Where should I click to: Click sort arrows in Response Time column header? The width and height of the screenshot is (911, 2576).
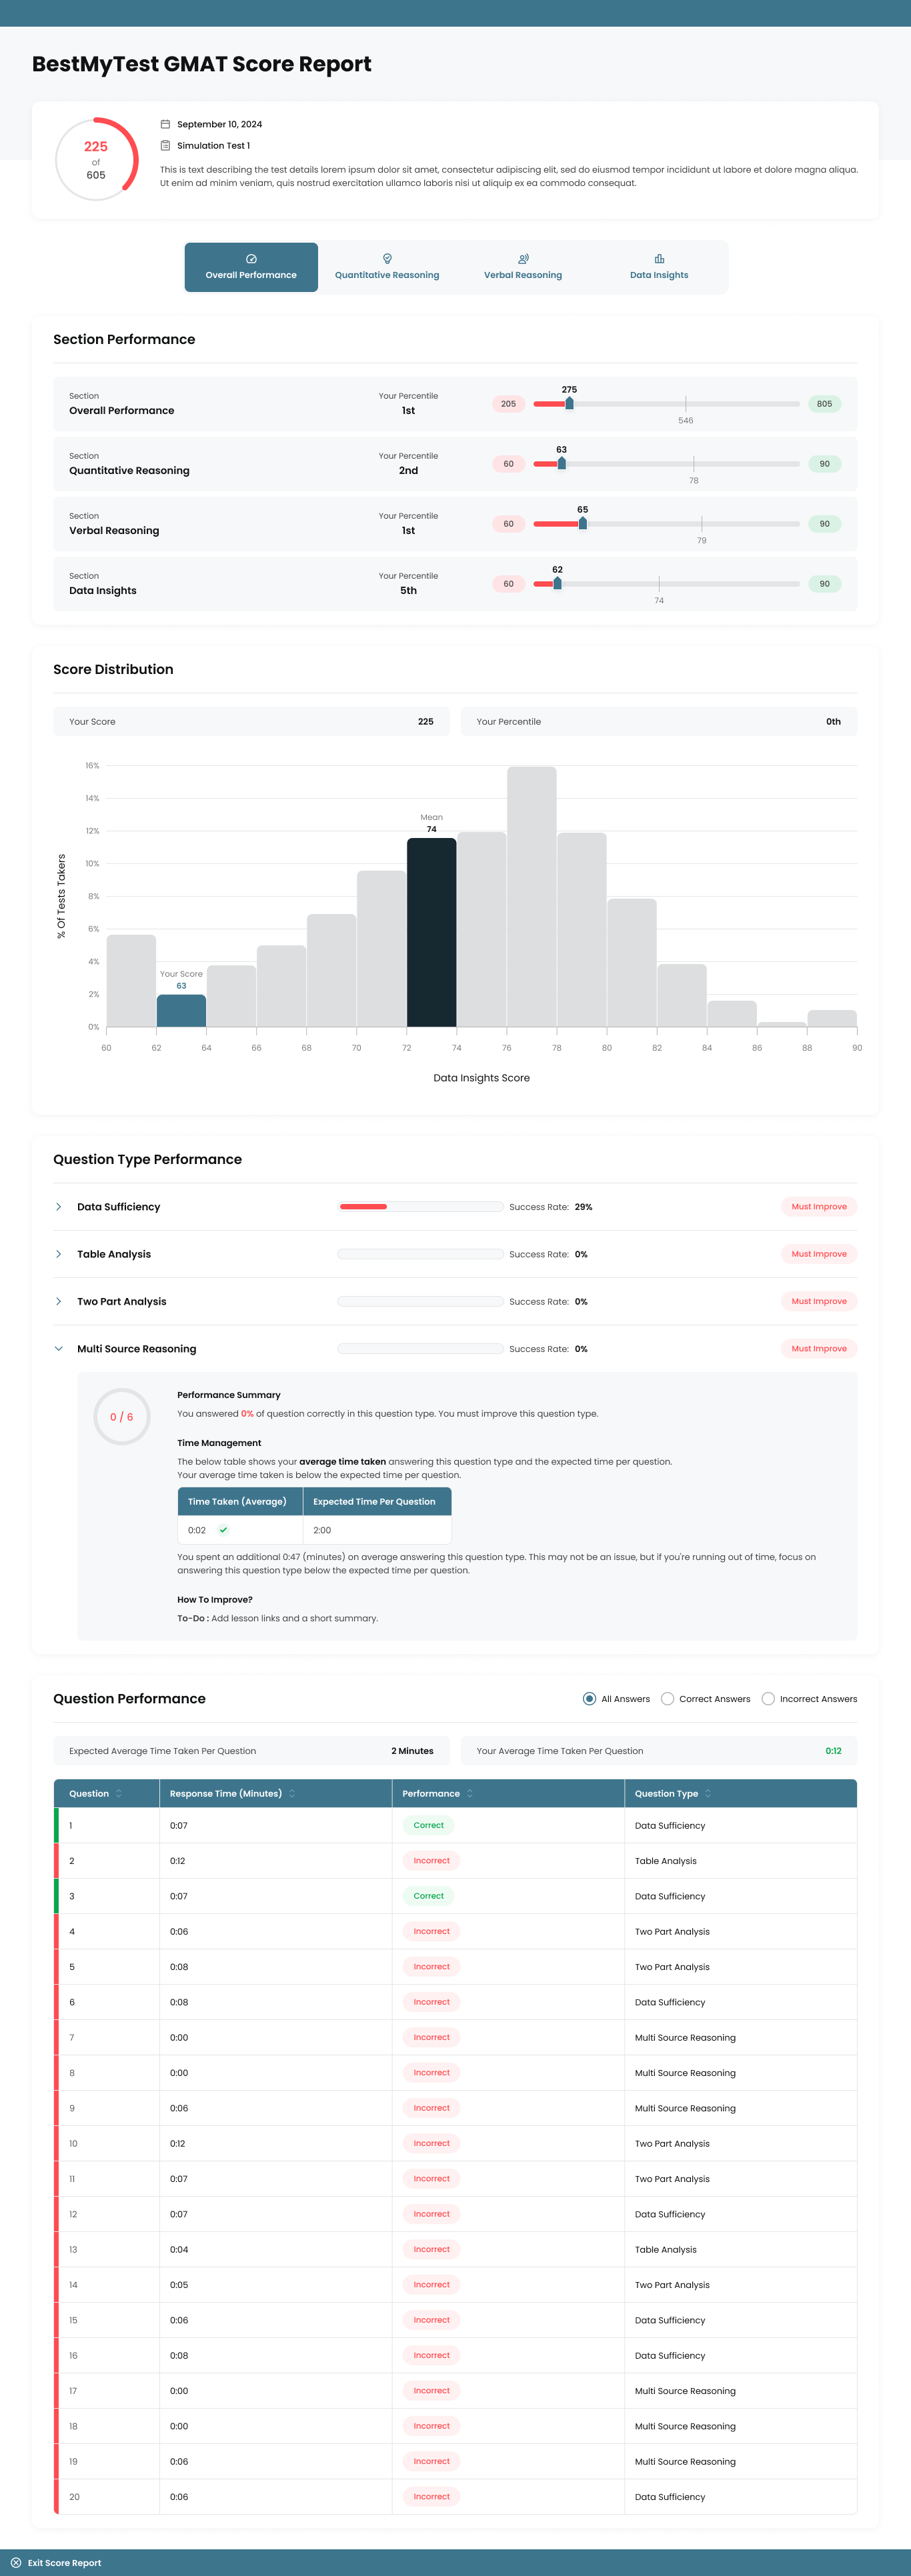[292, 1793]
